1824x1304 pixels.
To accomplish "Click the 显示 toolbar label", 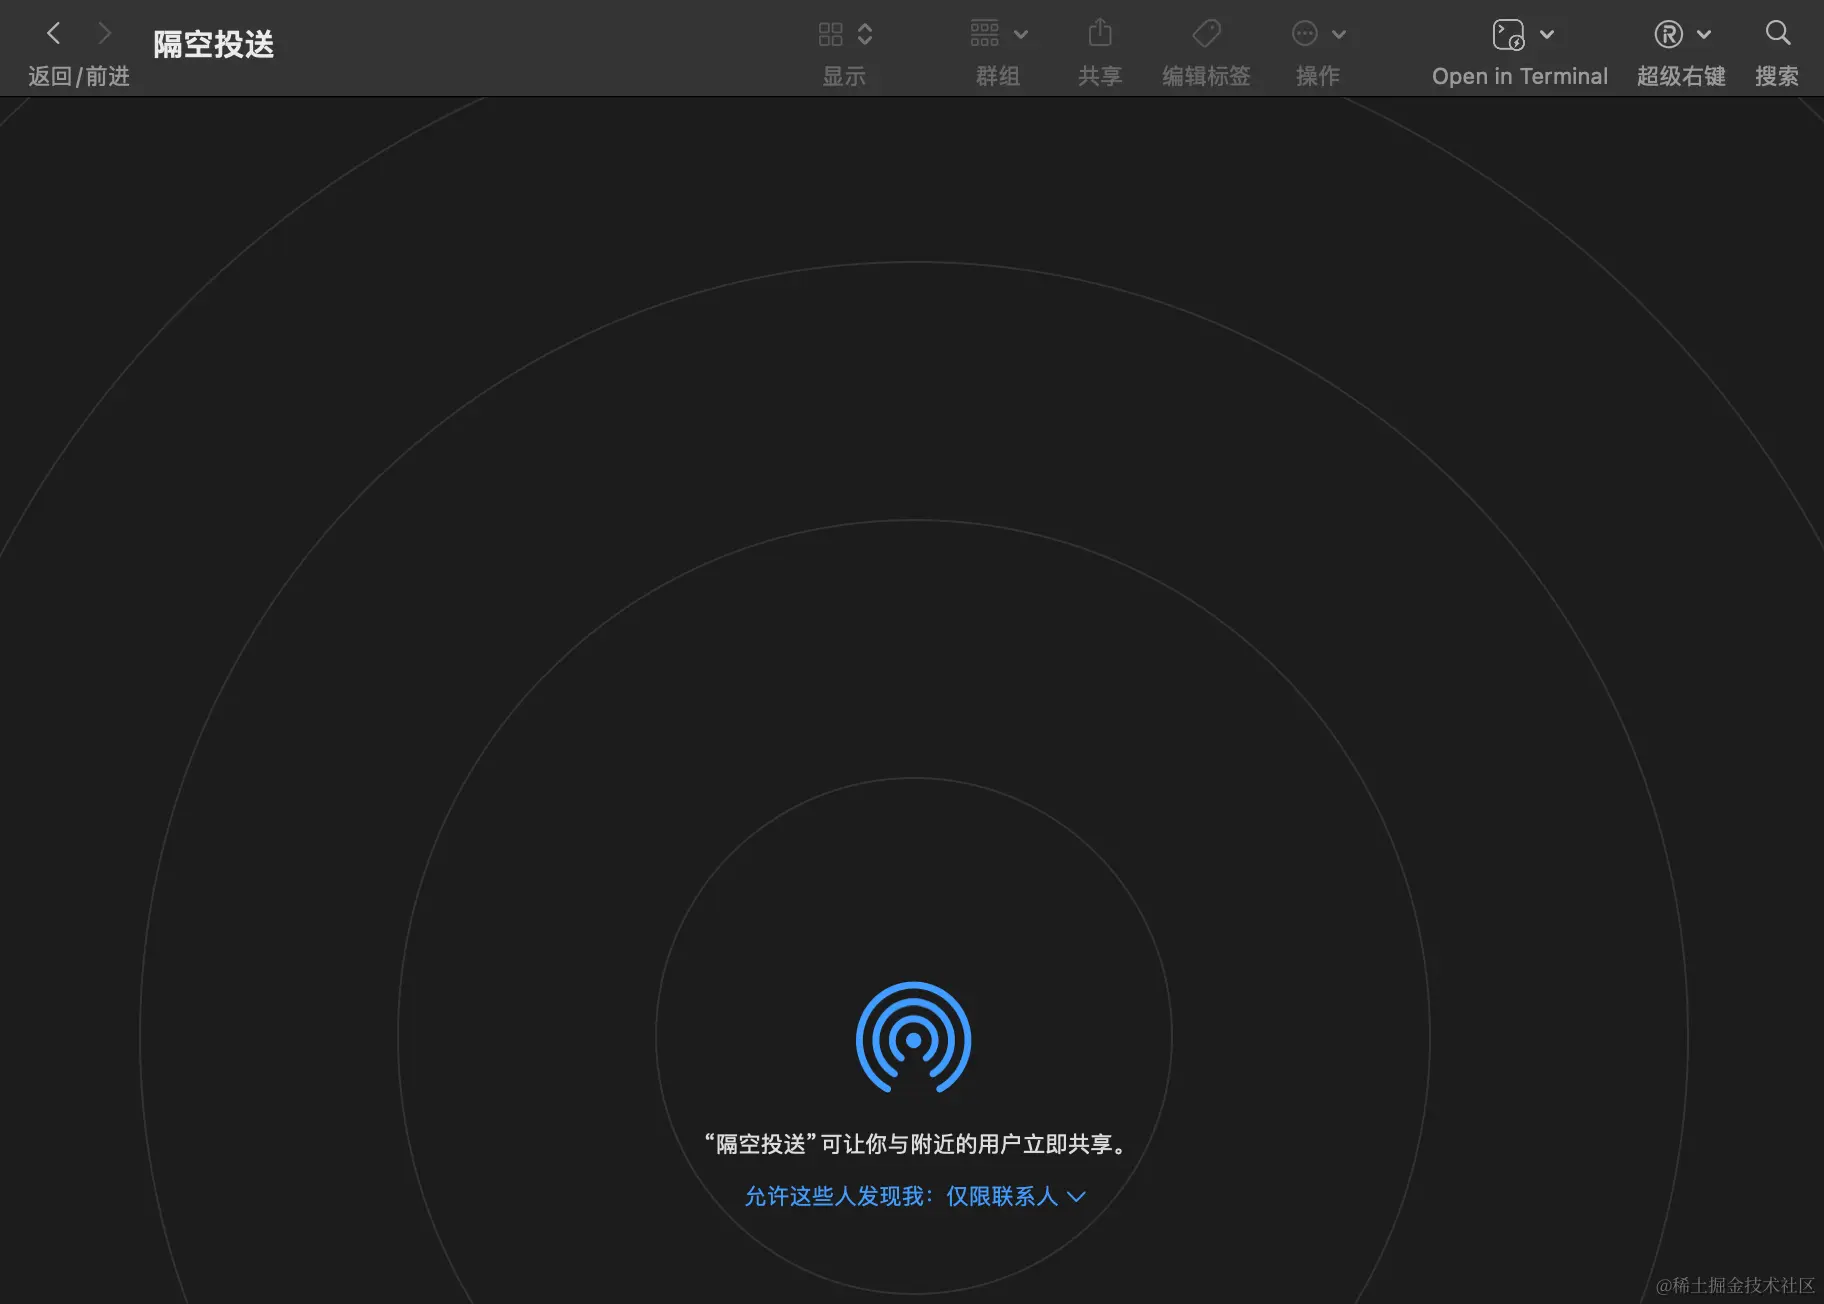I will pyautogui.click(x=844, y=76).
